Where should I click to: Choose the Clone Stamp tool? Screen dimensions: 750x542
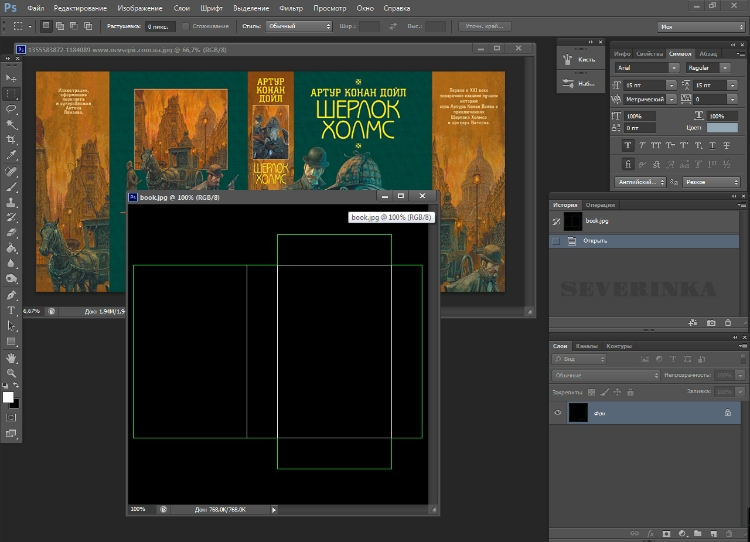point(12,201)
